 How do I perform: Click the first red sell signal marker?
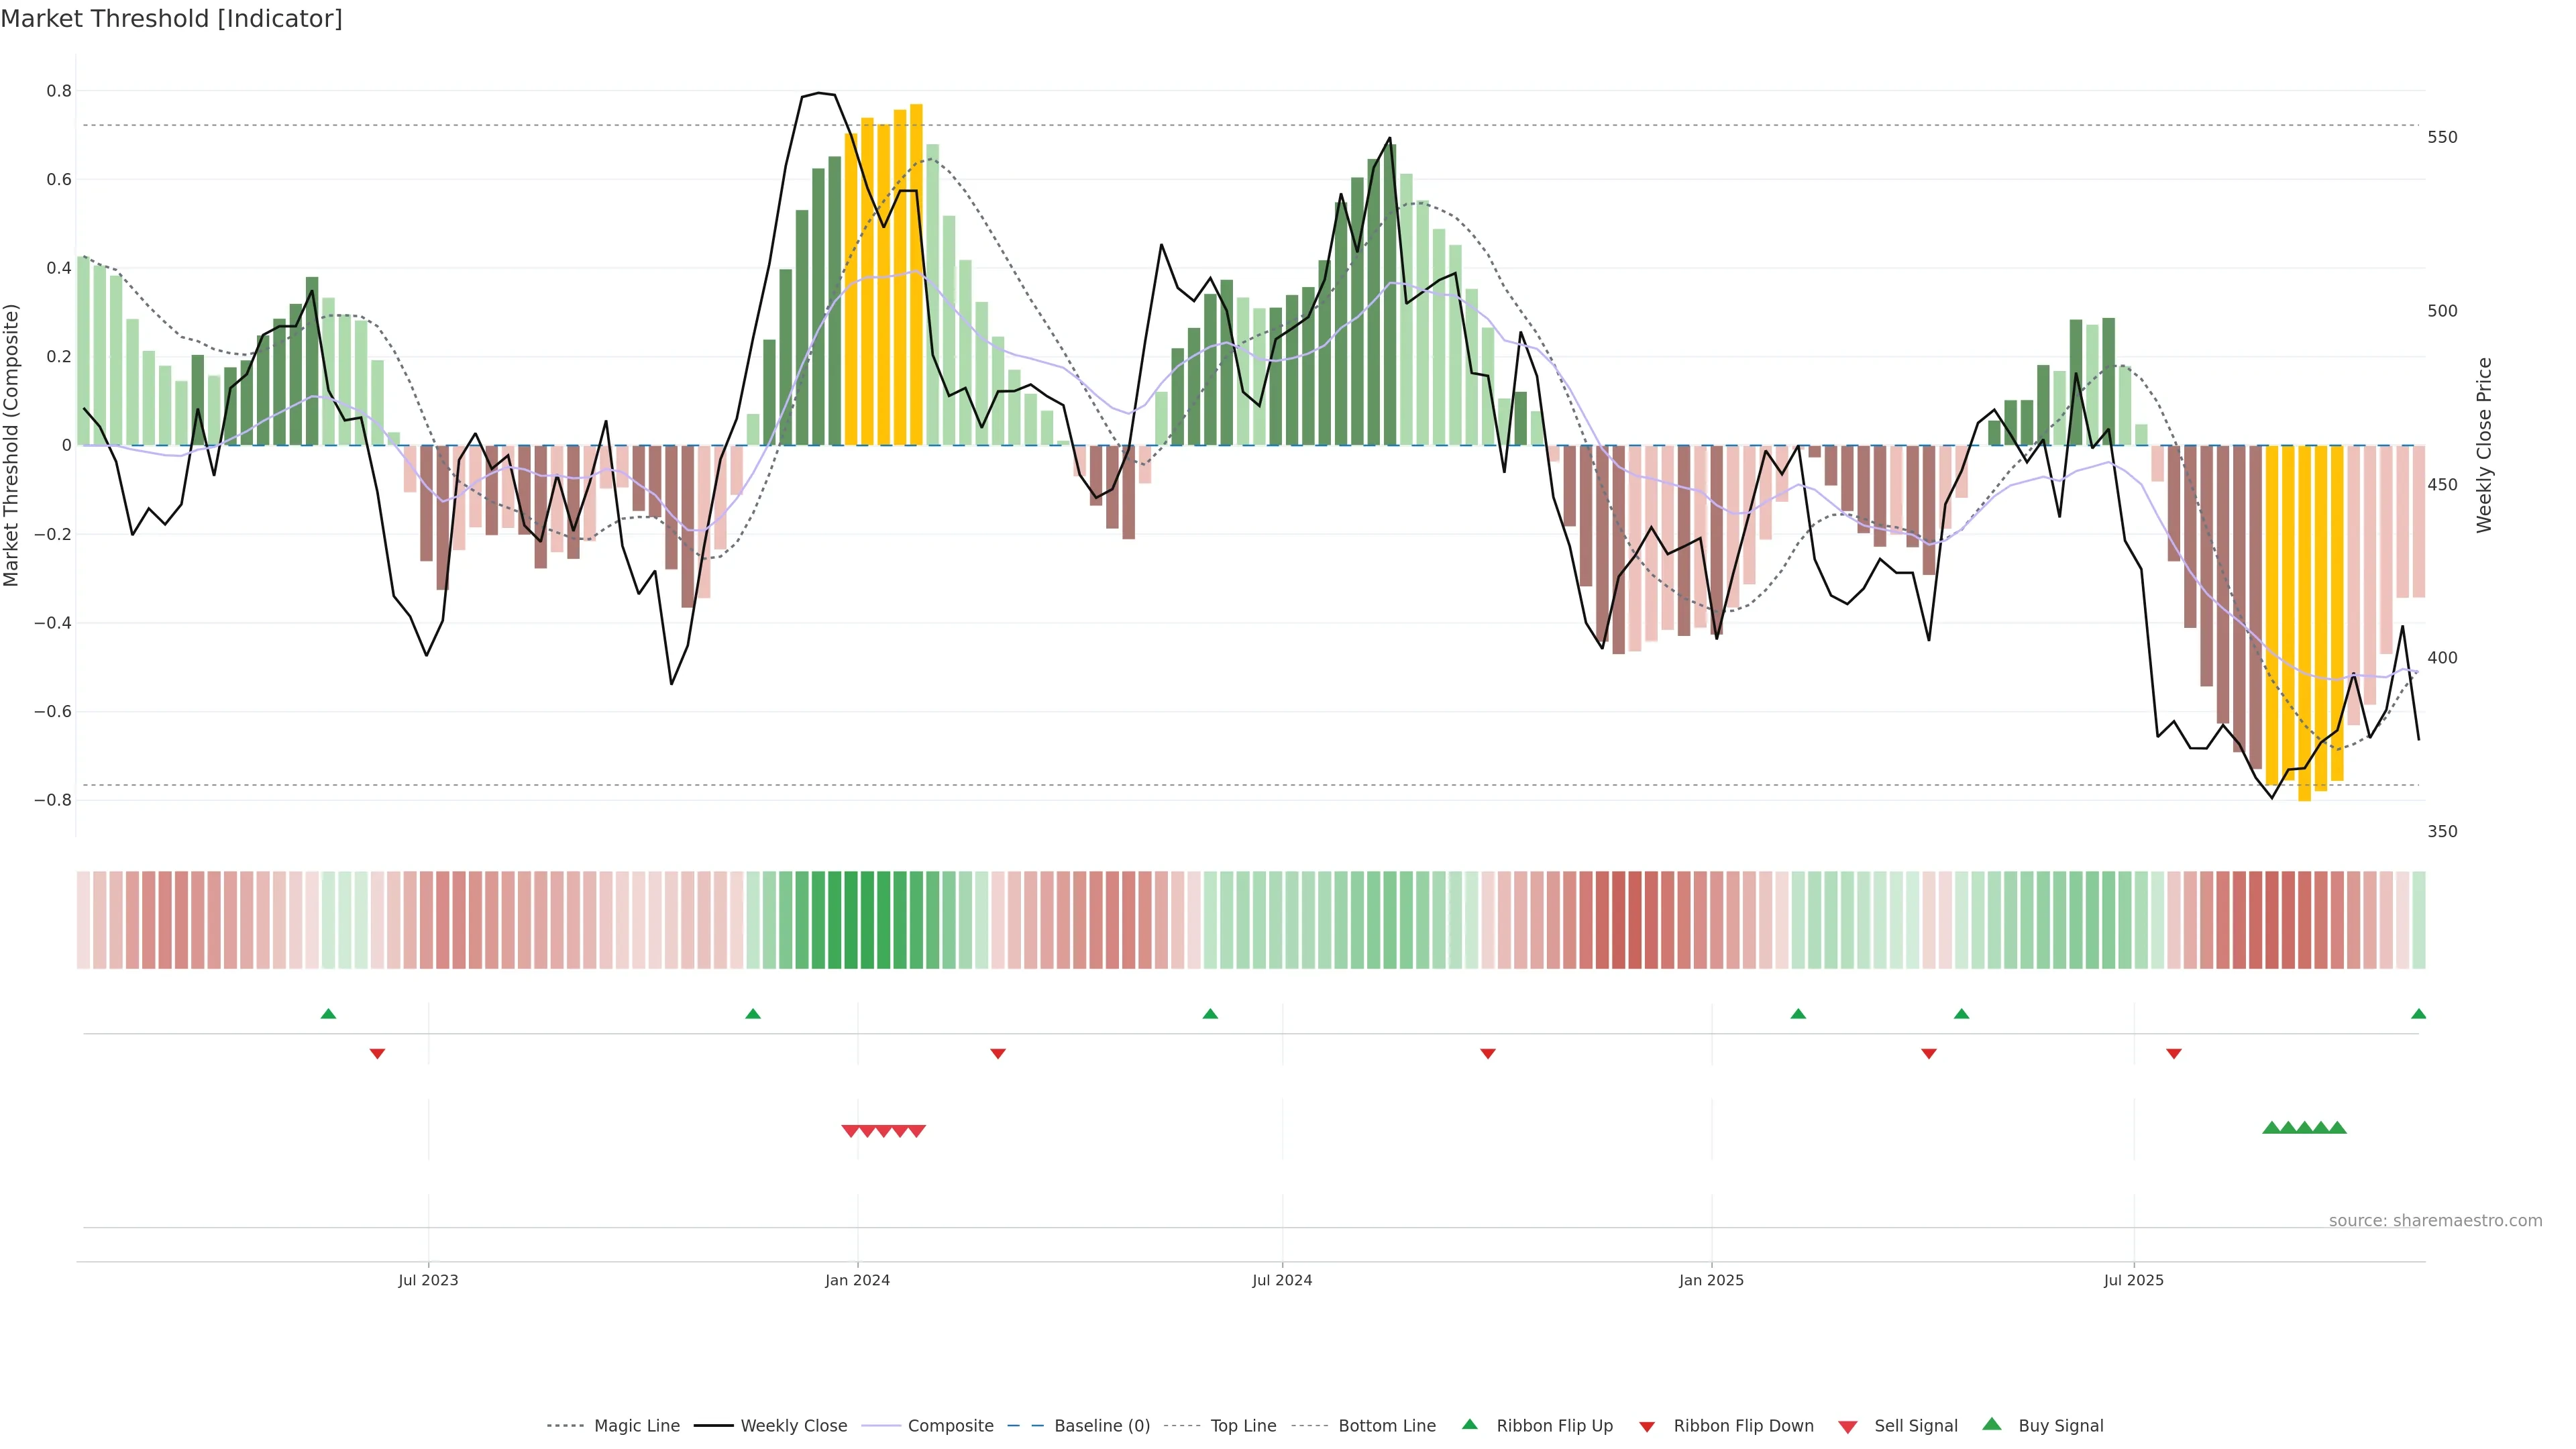[850, 1131]
